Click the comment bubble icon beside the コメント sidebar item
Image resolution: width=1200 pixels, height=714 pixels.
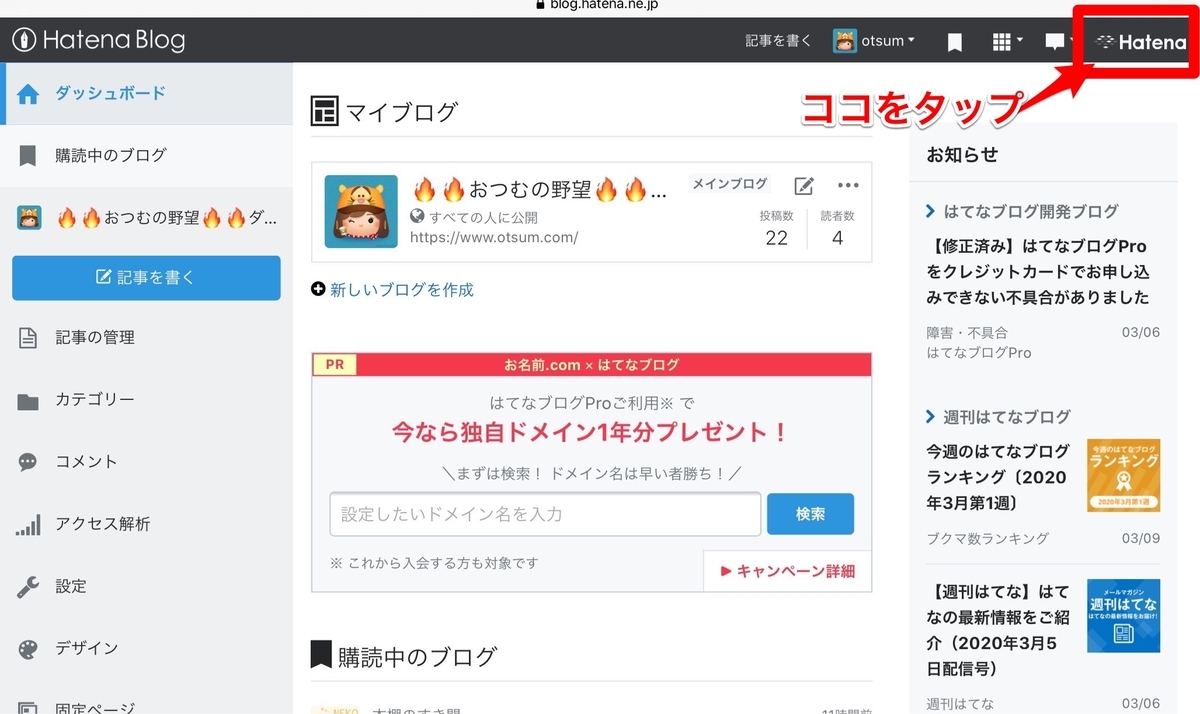click(28, 463)
